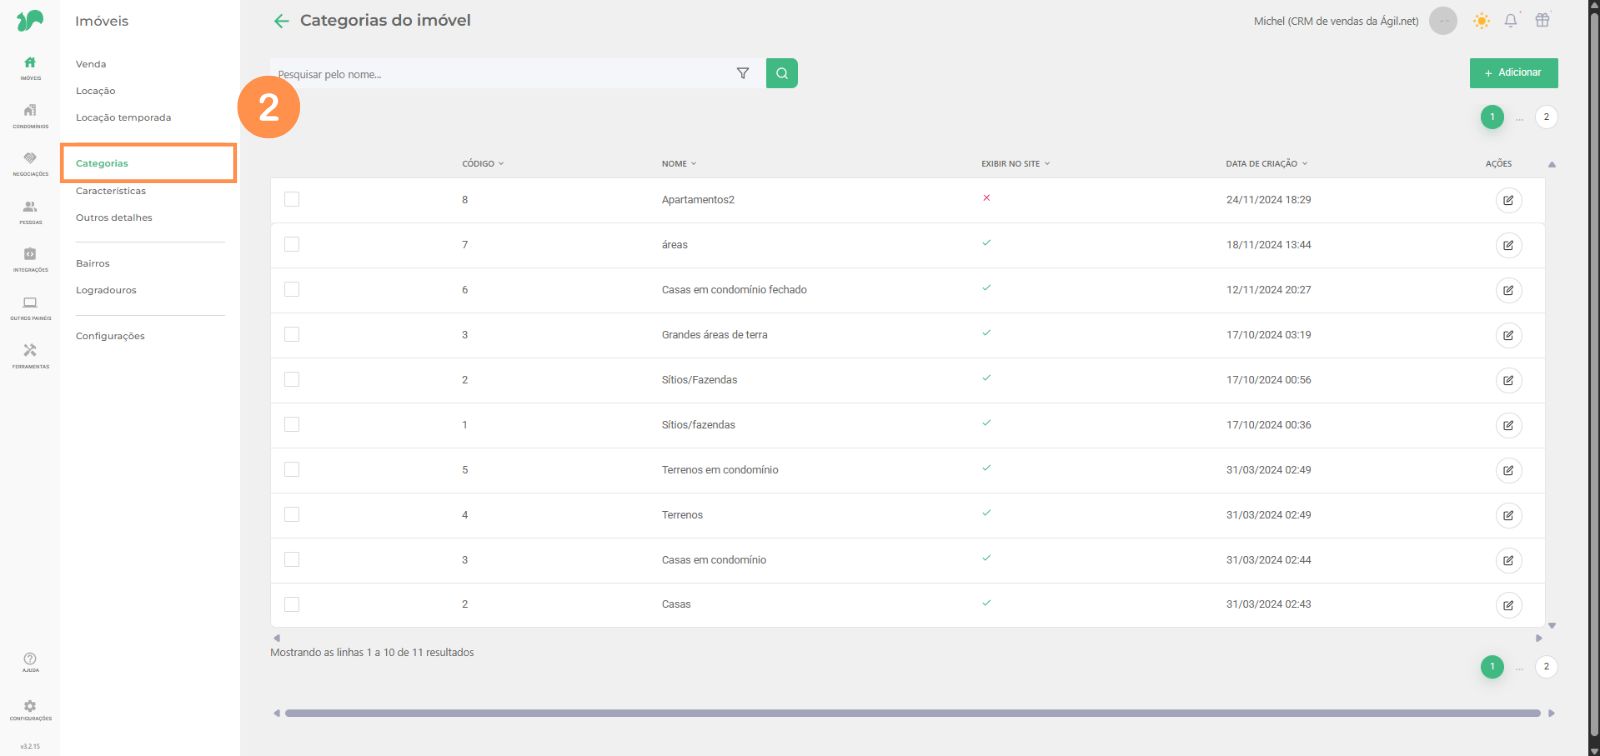The height and width of the screenshot is (756, 1600).
Task: Open the Condomínios sidebar icon
Action: 30,114
